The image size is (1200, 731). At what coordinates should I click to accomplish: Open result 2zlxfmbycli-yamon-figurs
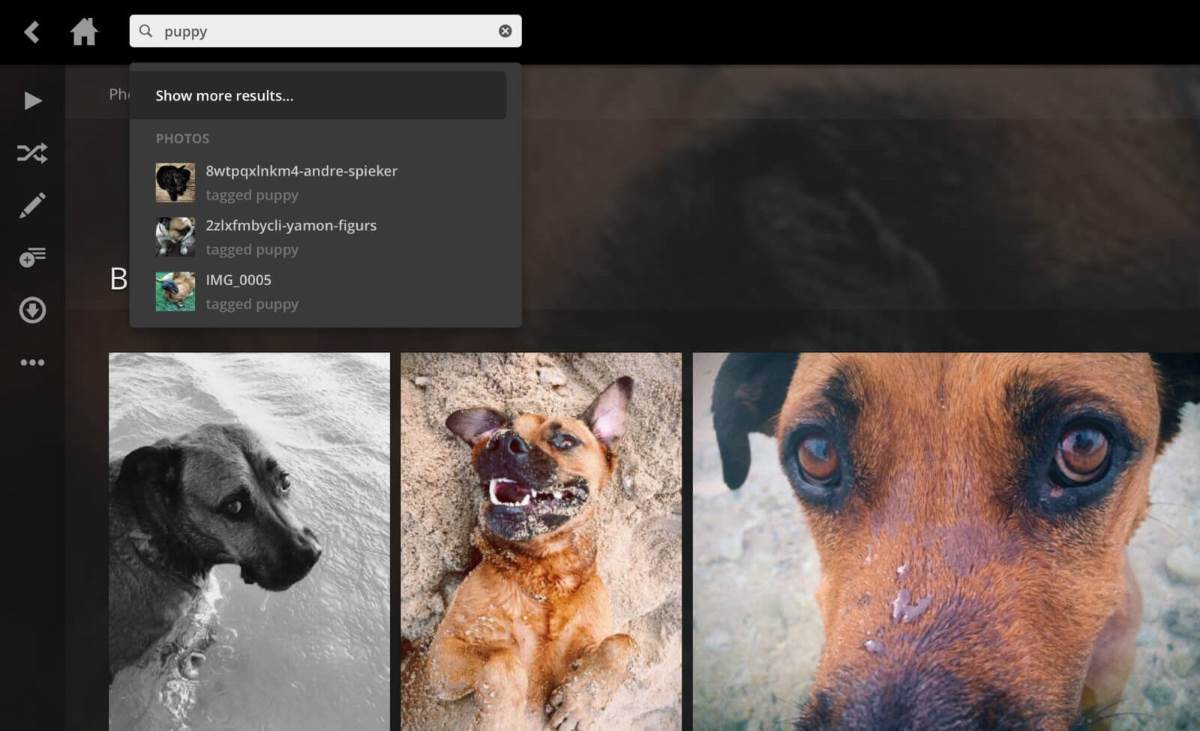[291, 226]
